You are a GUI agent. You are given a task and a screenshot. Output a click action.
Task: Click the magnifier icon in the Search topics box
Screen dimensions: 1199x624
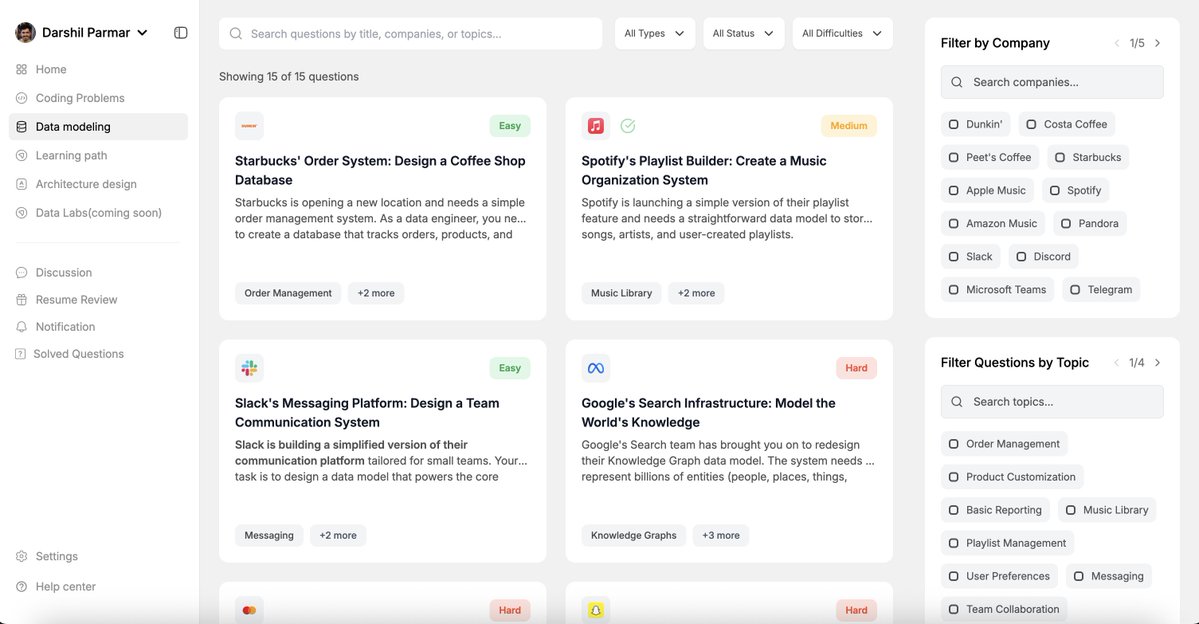click(x=957, y=401)
